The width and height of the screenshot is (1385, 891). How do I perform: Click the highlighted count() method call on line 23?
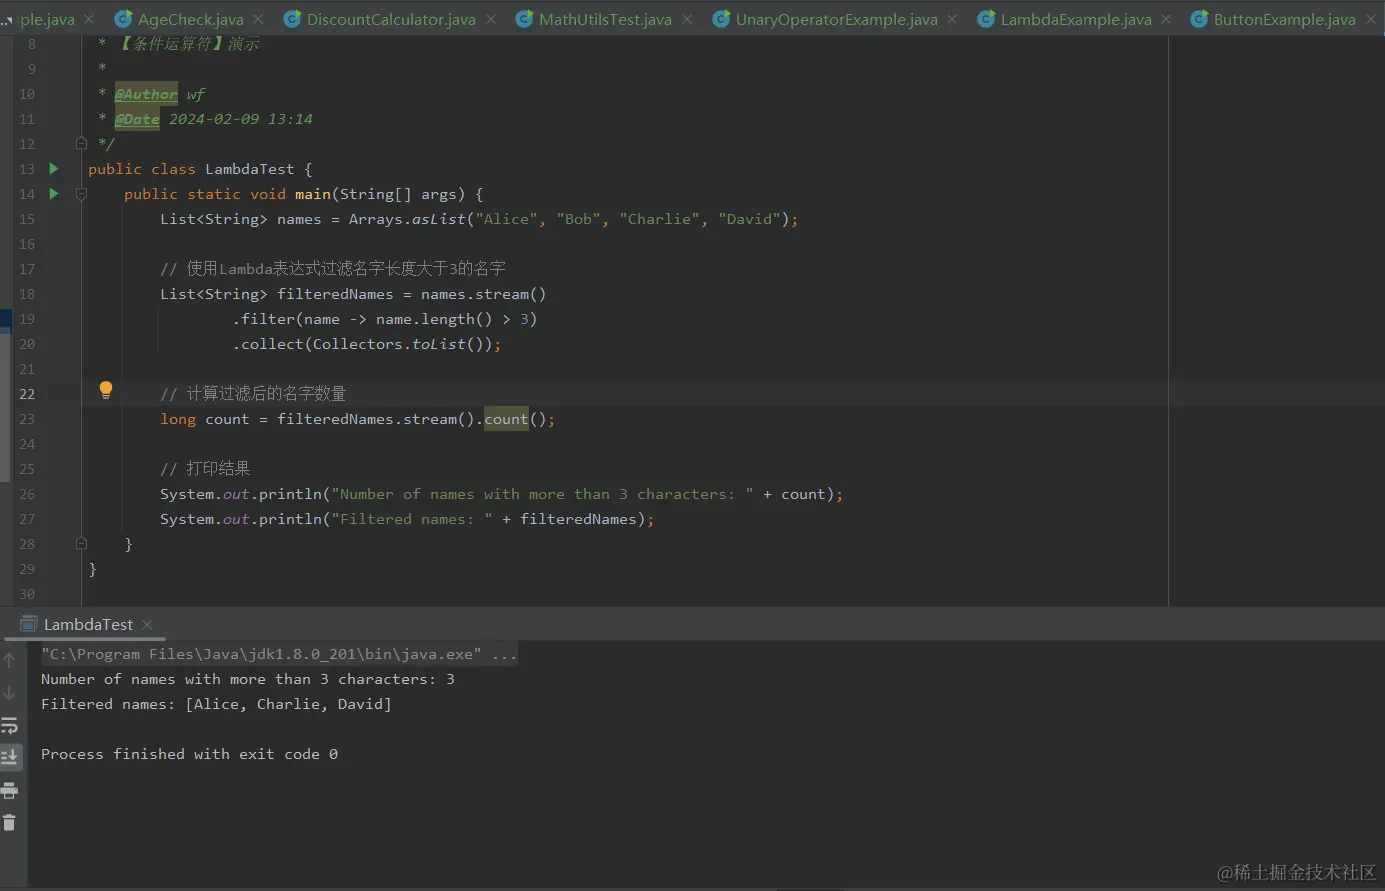click(x=506, y=419)
